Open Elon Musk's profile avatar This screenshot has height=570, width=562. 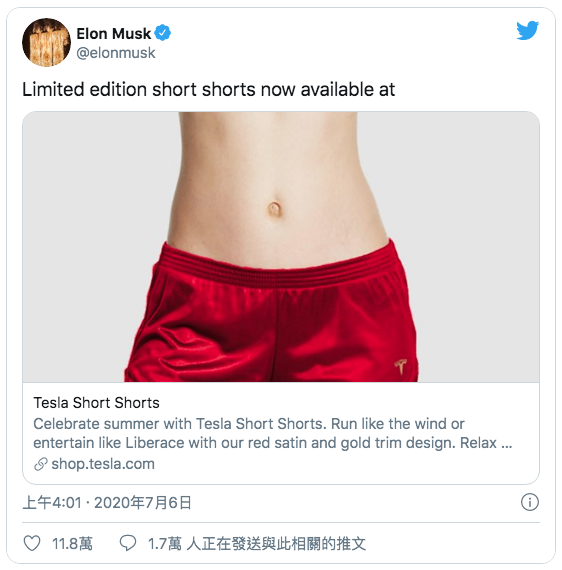47,43
